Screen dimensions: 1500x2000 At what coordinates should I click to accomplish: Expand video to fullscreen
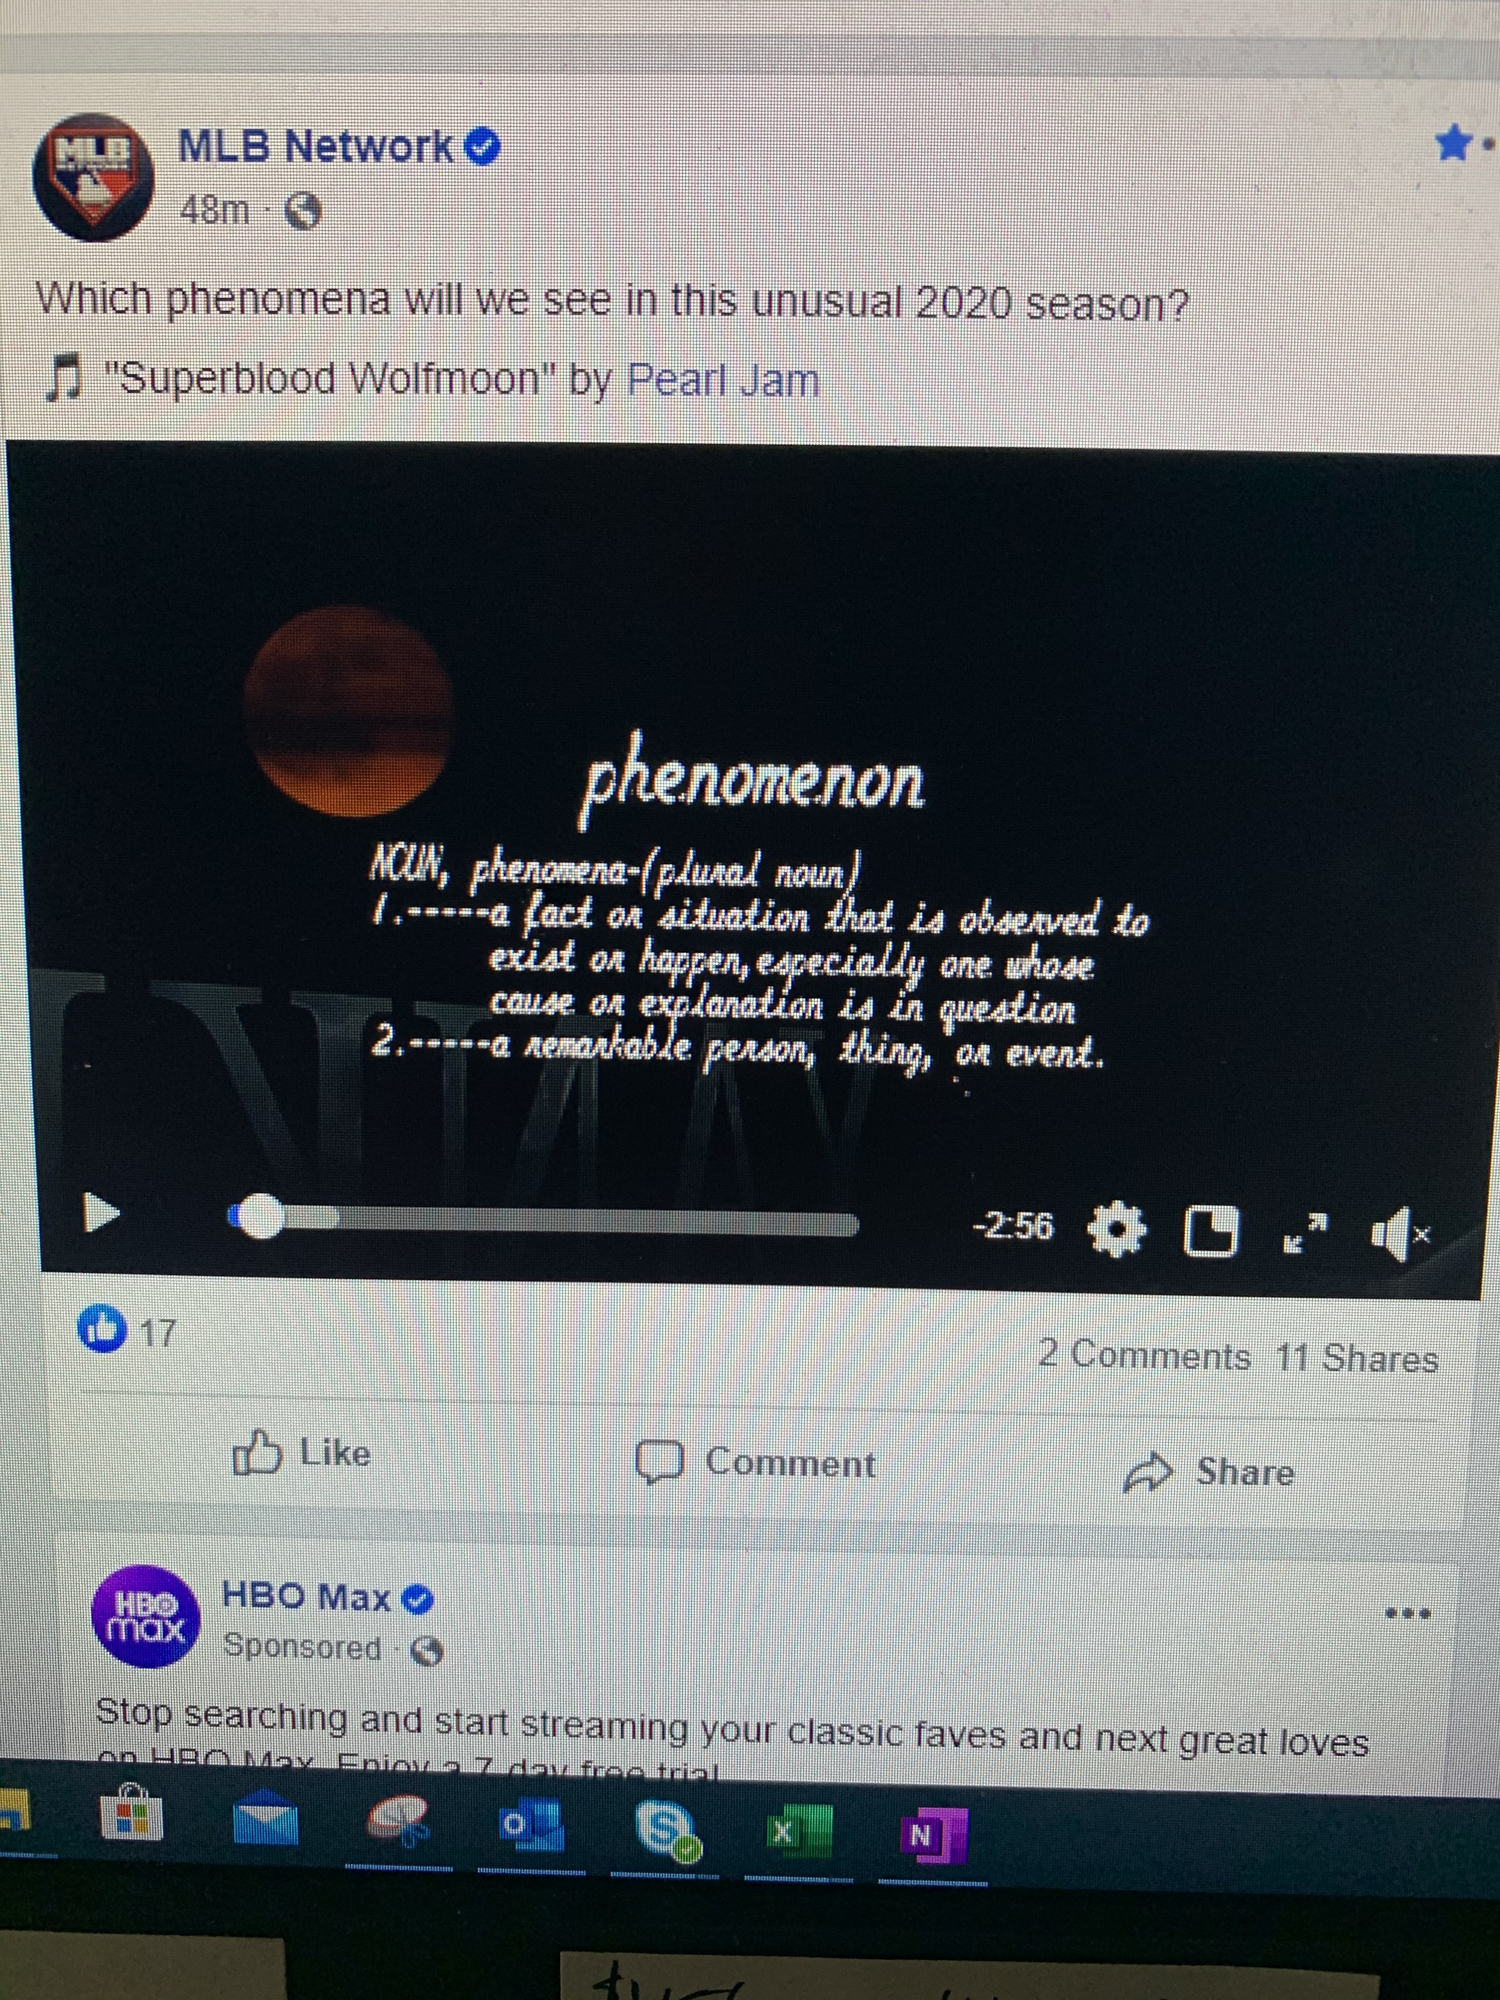click(1306, 1233)
